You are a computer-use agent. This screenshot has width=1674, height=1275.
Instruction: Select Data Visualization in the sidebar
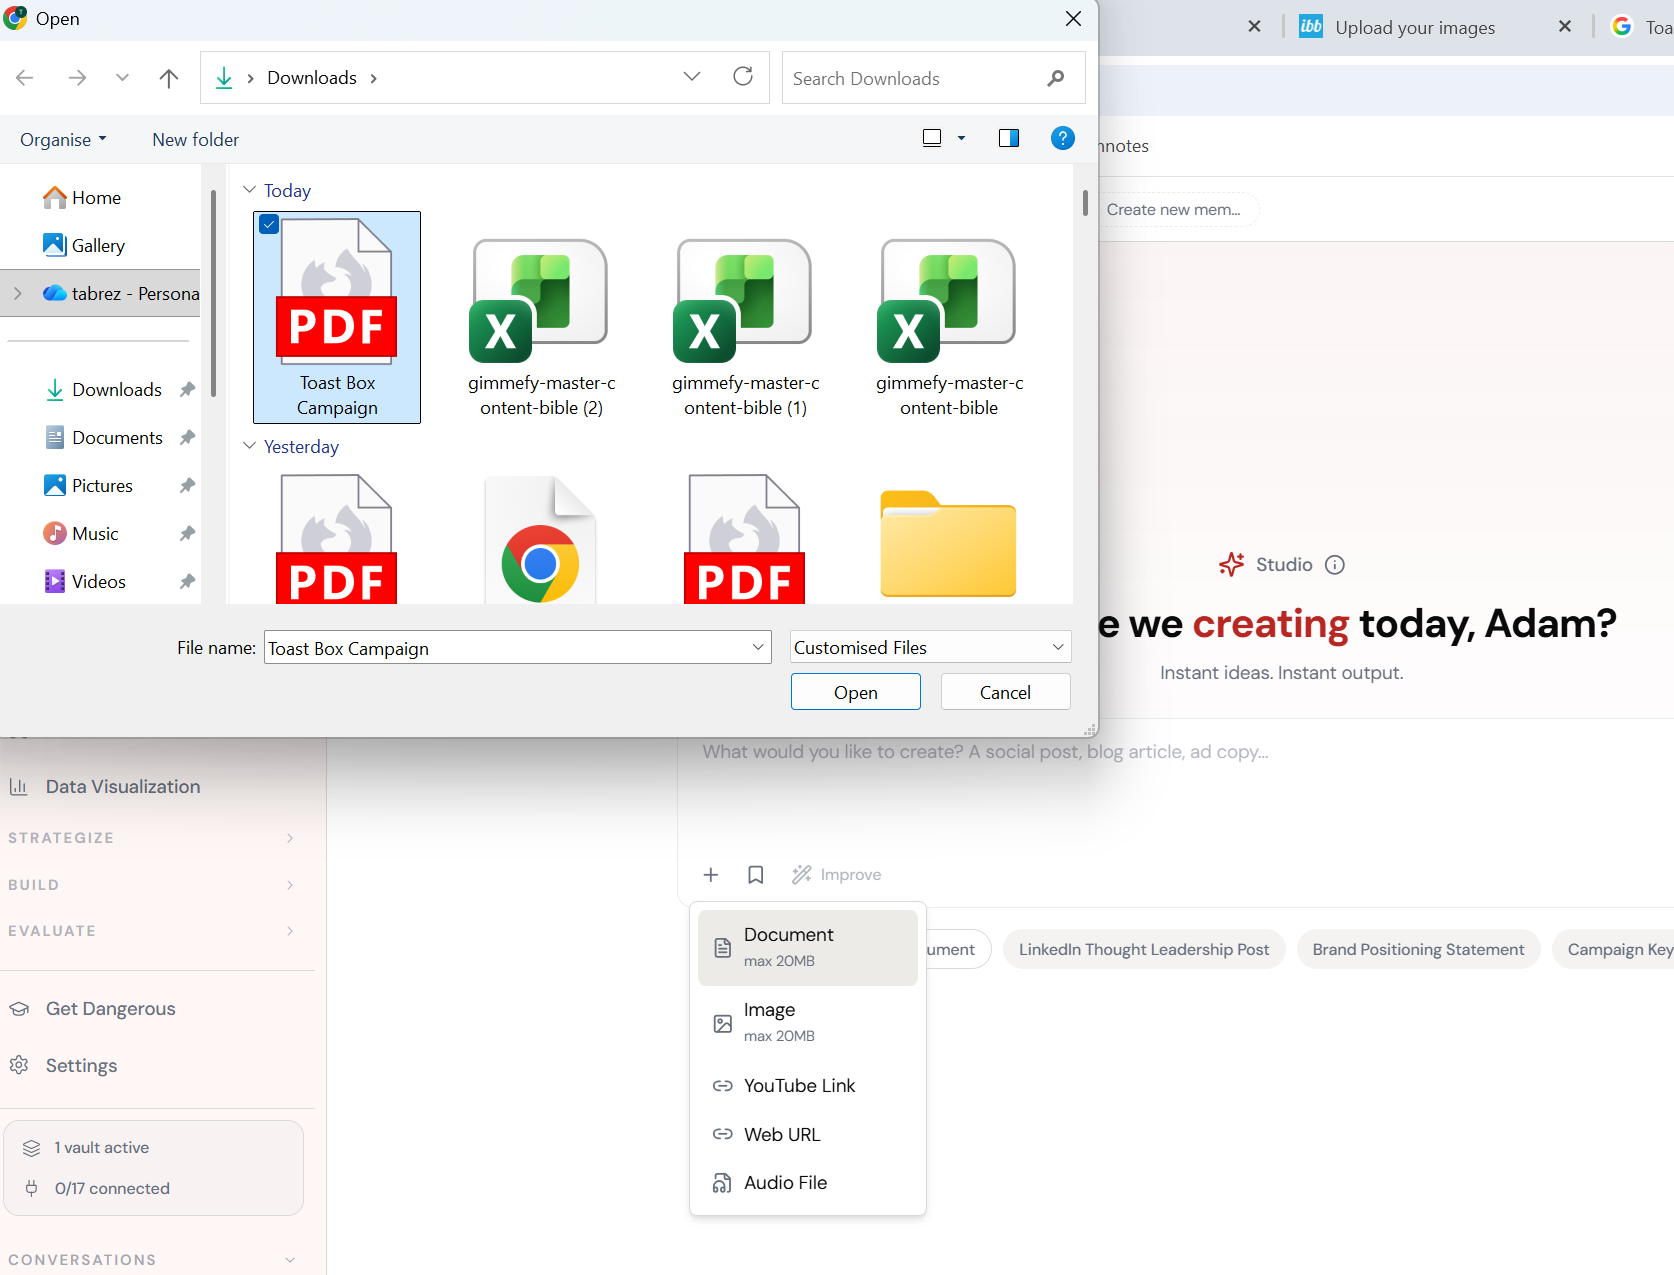point(121,786)
